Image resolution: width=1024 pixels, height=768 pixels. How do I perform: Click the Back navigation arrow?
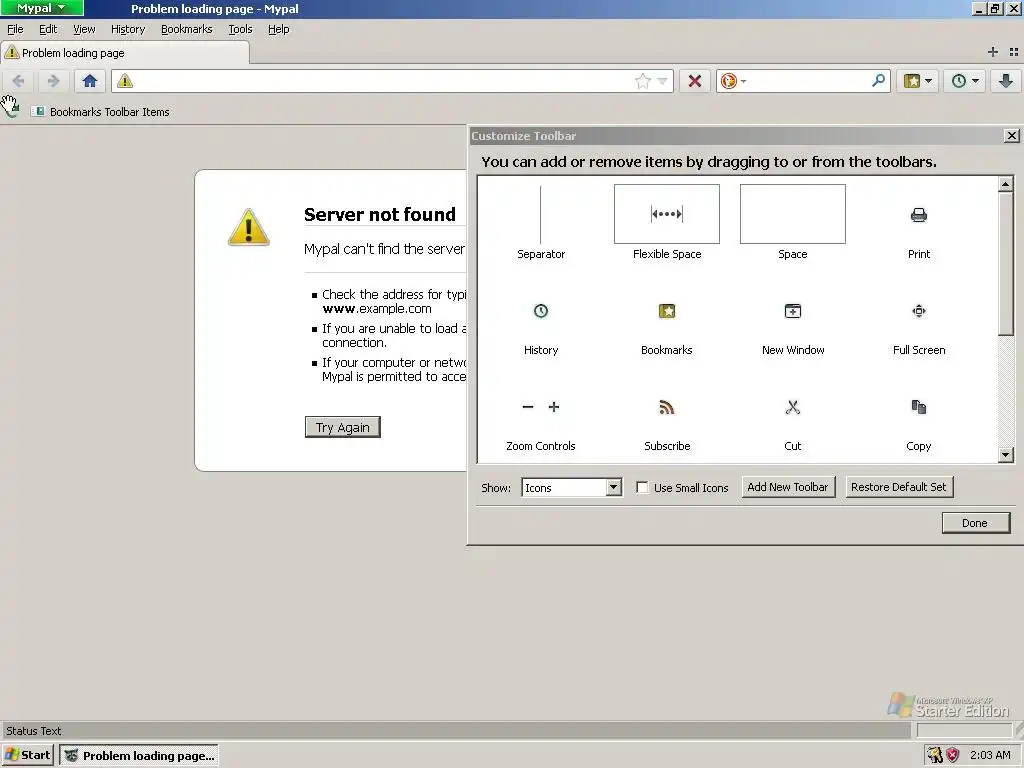click(18, 81)
